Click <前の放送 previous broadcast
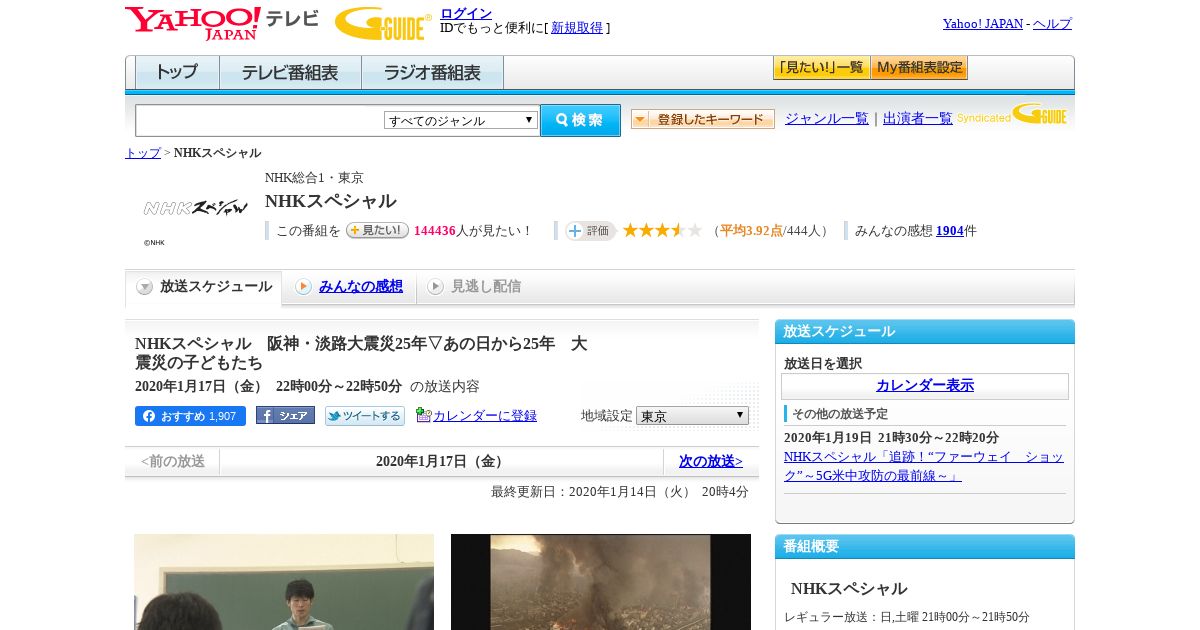The width and height of the screenshot is (1200, 630). click(x=172, y=462)
